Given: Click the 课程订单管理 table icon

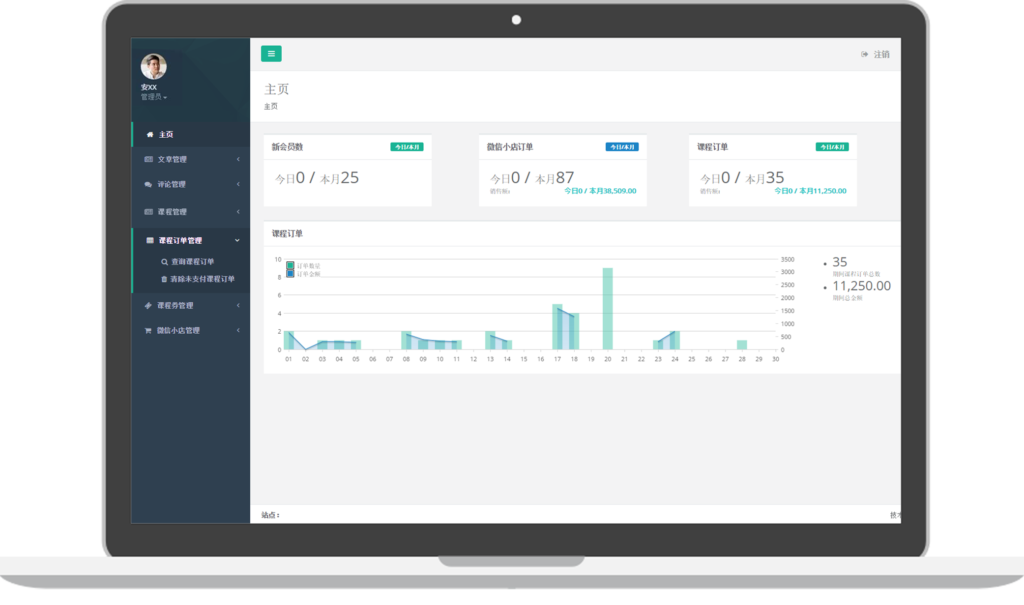Looking at the screenshot, I should pos(150,240).
